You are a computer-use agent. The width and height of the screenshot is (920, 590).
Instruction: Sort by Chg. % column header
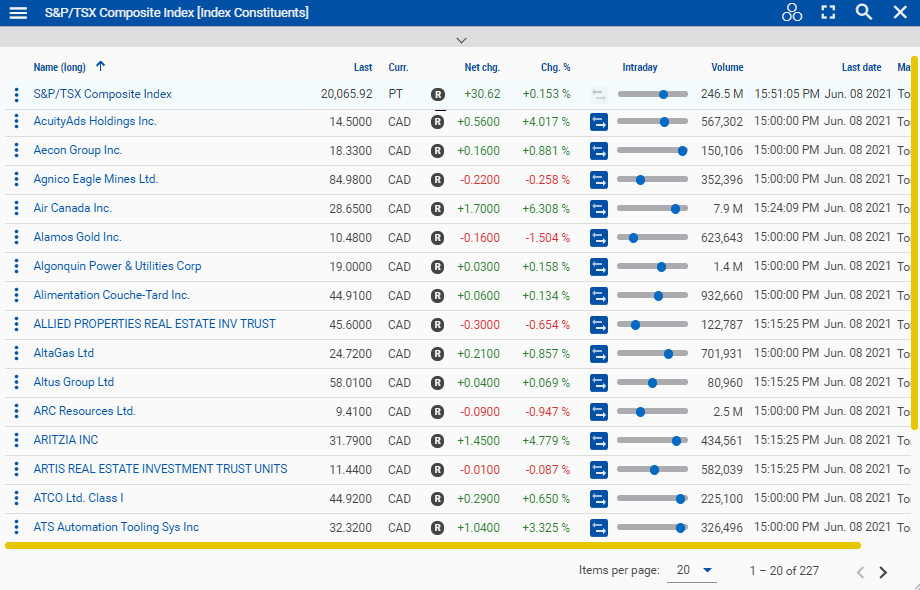click(x=555, y=67)
